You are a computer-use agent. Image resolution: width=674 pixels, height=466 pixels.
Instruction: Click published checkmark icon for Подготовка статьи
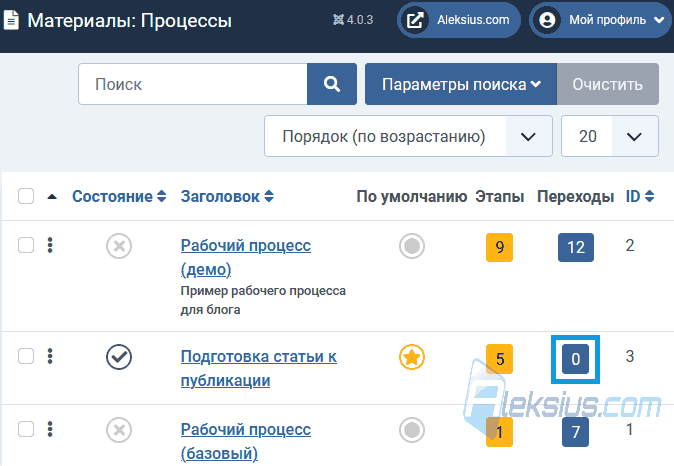119,357
